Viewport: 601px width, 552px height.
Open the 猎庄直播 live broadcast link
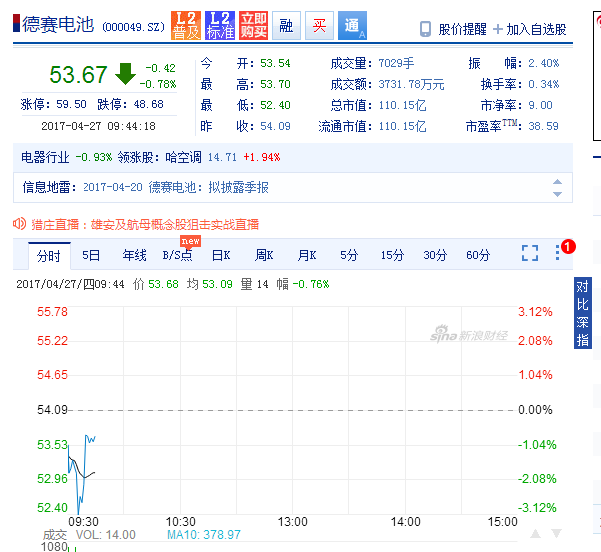[x=145, y=224]
